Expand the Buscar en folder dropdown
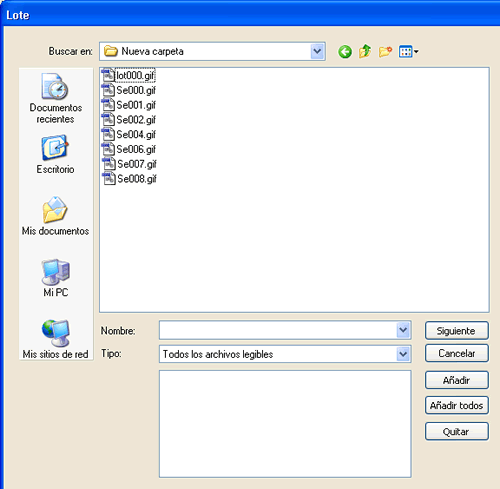 [x=317, y=51]
